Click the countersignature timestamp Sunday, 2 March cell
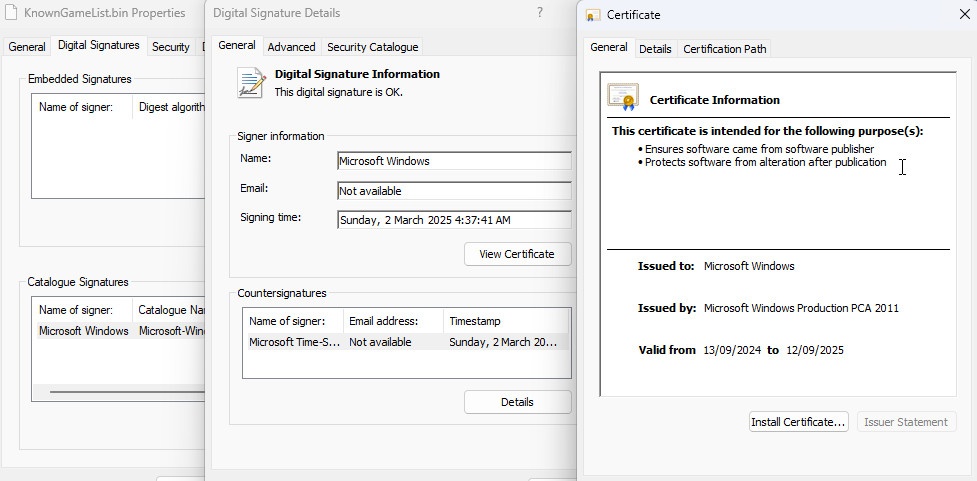This screenshot has width=977, height=481. (503, 342)
